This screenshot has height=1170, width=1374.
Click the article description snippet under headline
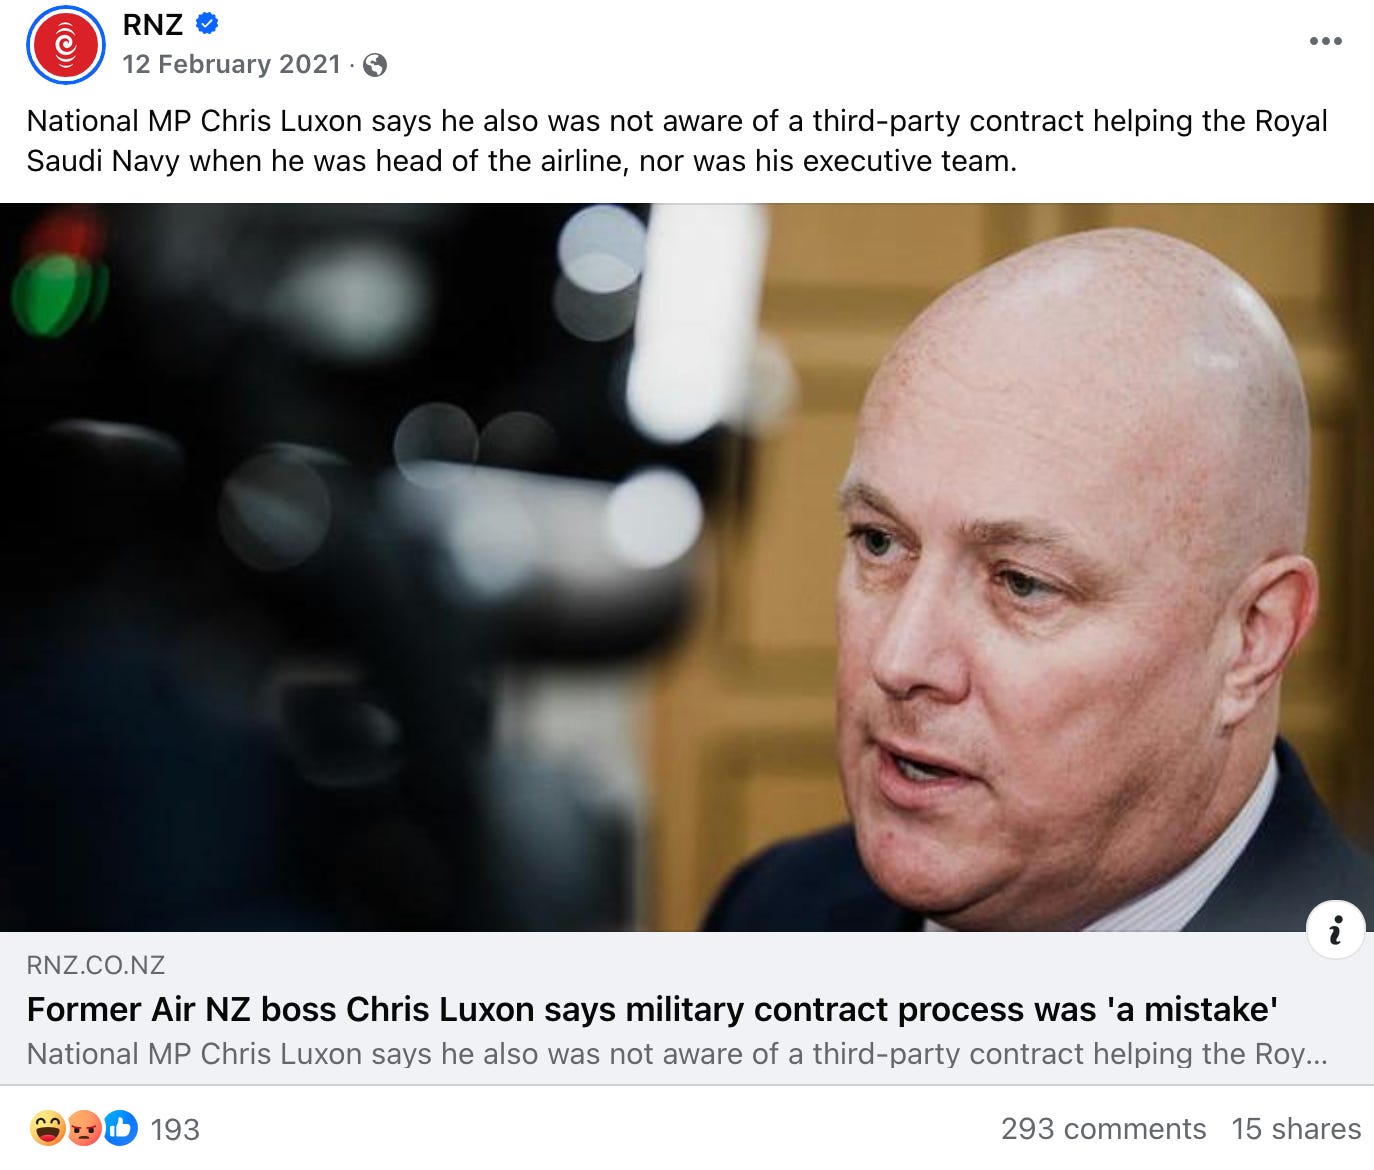[677, 1054]
